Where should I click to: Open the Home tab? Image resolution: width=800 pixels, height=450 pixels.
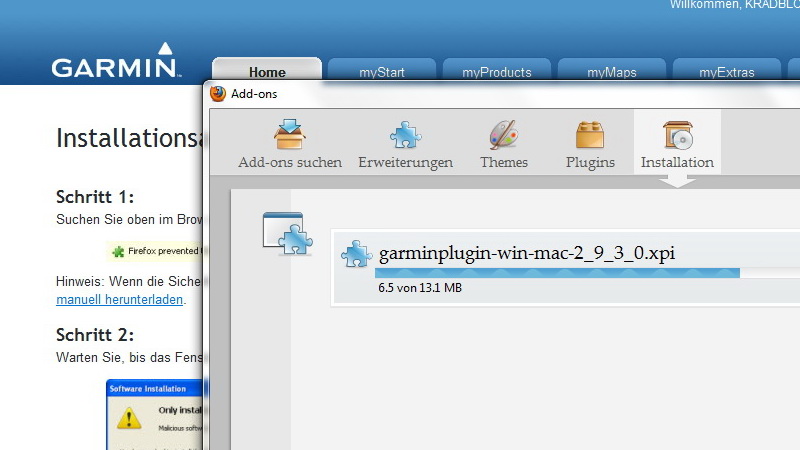(267, 72)
